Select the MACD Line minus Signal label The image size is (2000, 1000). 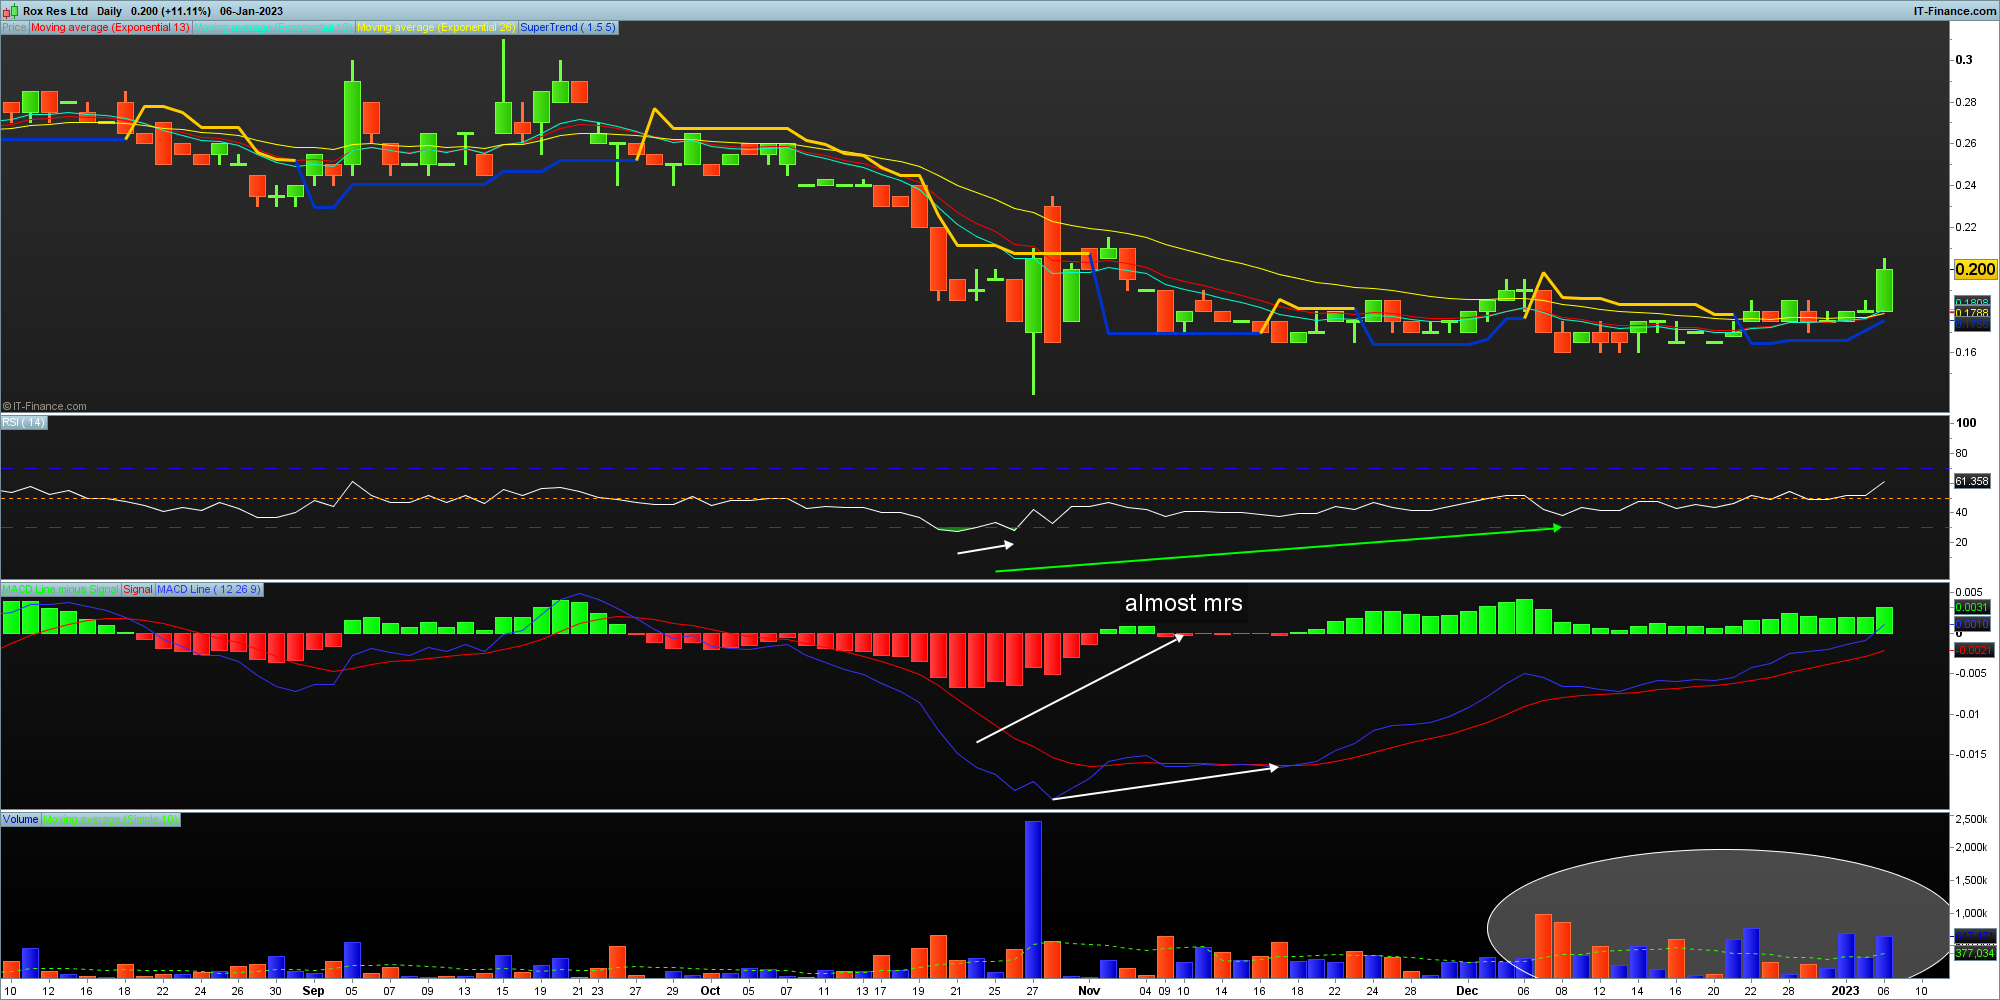pos(60,590)
